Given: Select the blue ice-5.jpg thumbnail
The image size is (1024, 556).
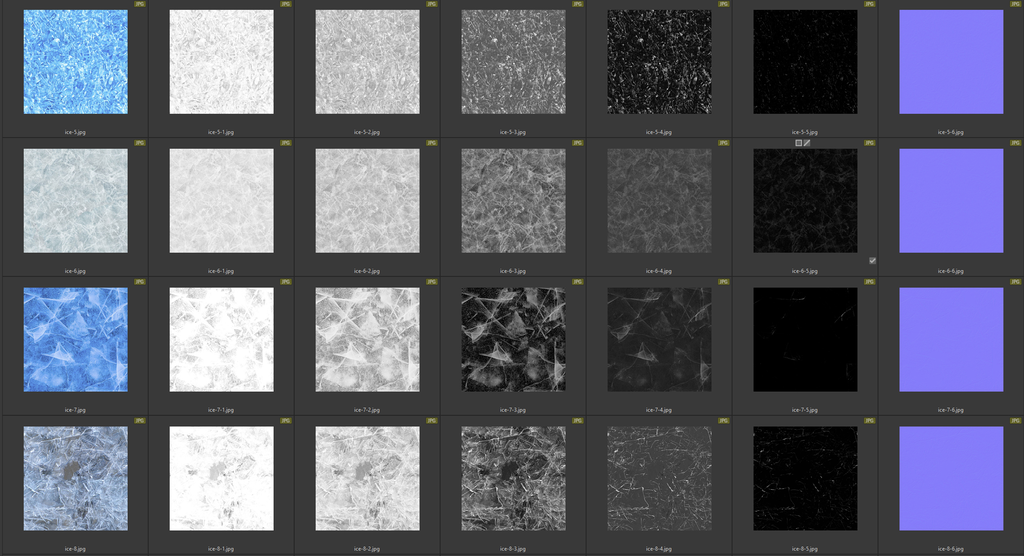Looking at the screenshot, I should tap(76, 62).
